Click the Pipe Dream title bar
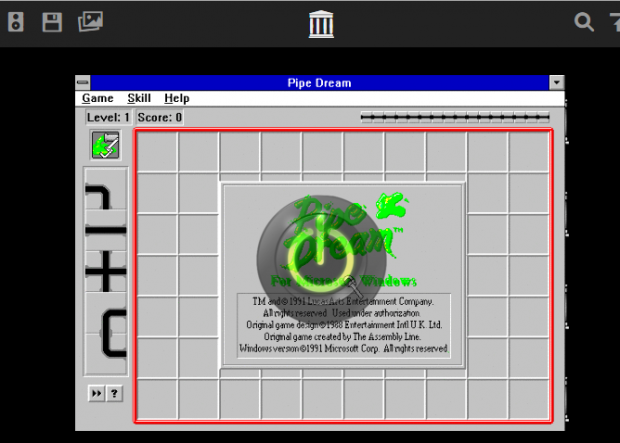 pyautogui.click(x=320, y=83)
